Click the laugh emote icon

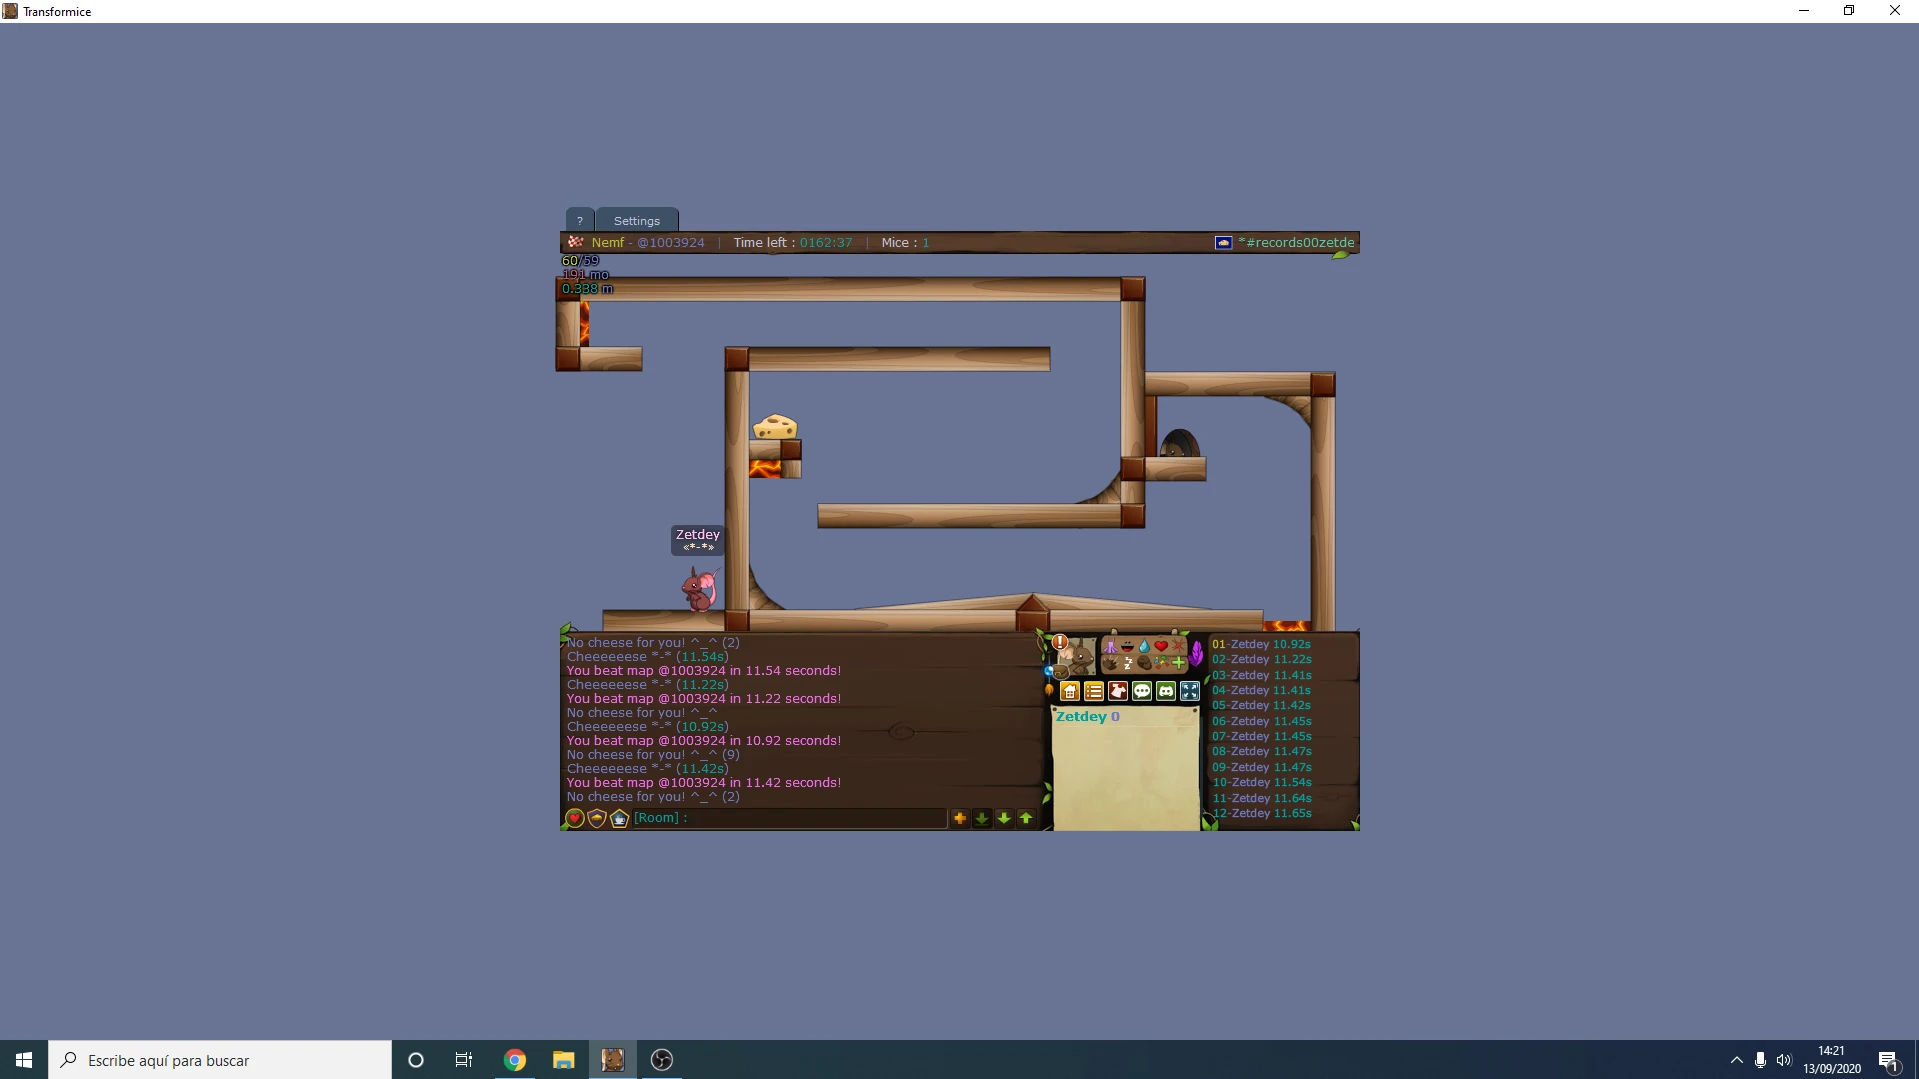[1127, 646]
